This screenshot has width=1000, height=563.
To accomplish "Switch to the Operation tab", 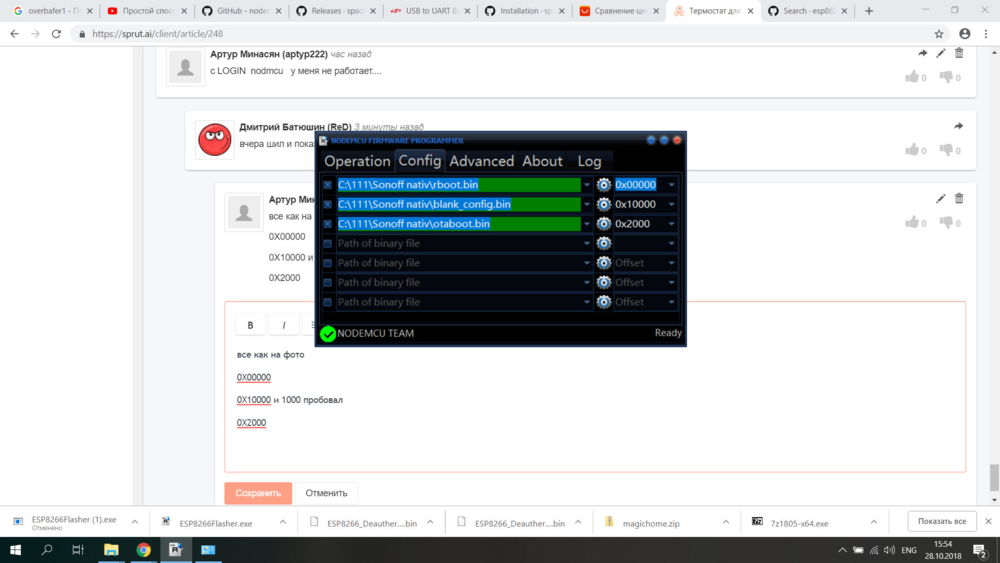I will [357, 161].
